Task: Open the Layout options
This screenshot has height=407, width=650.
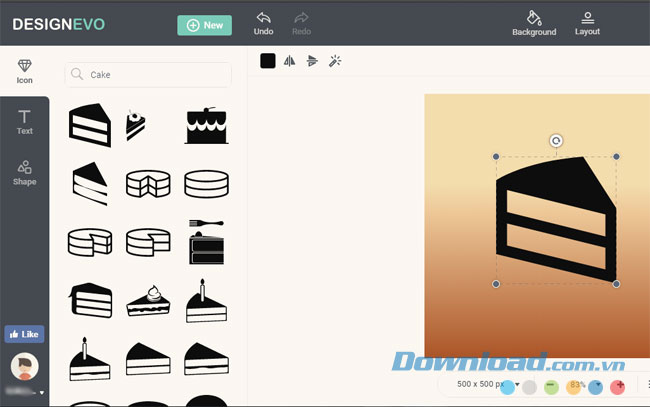Action: tap(587, 18)
